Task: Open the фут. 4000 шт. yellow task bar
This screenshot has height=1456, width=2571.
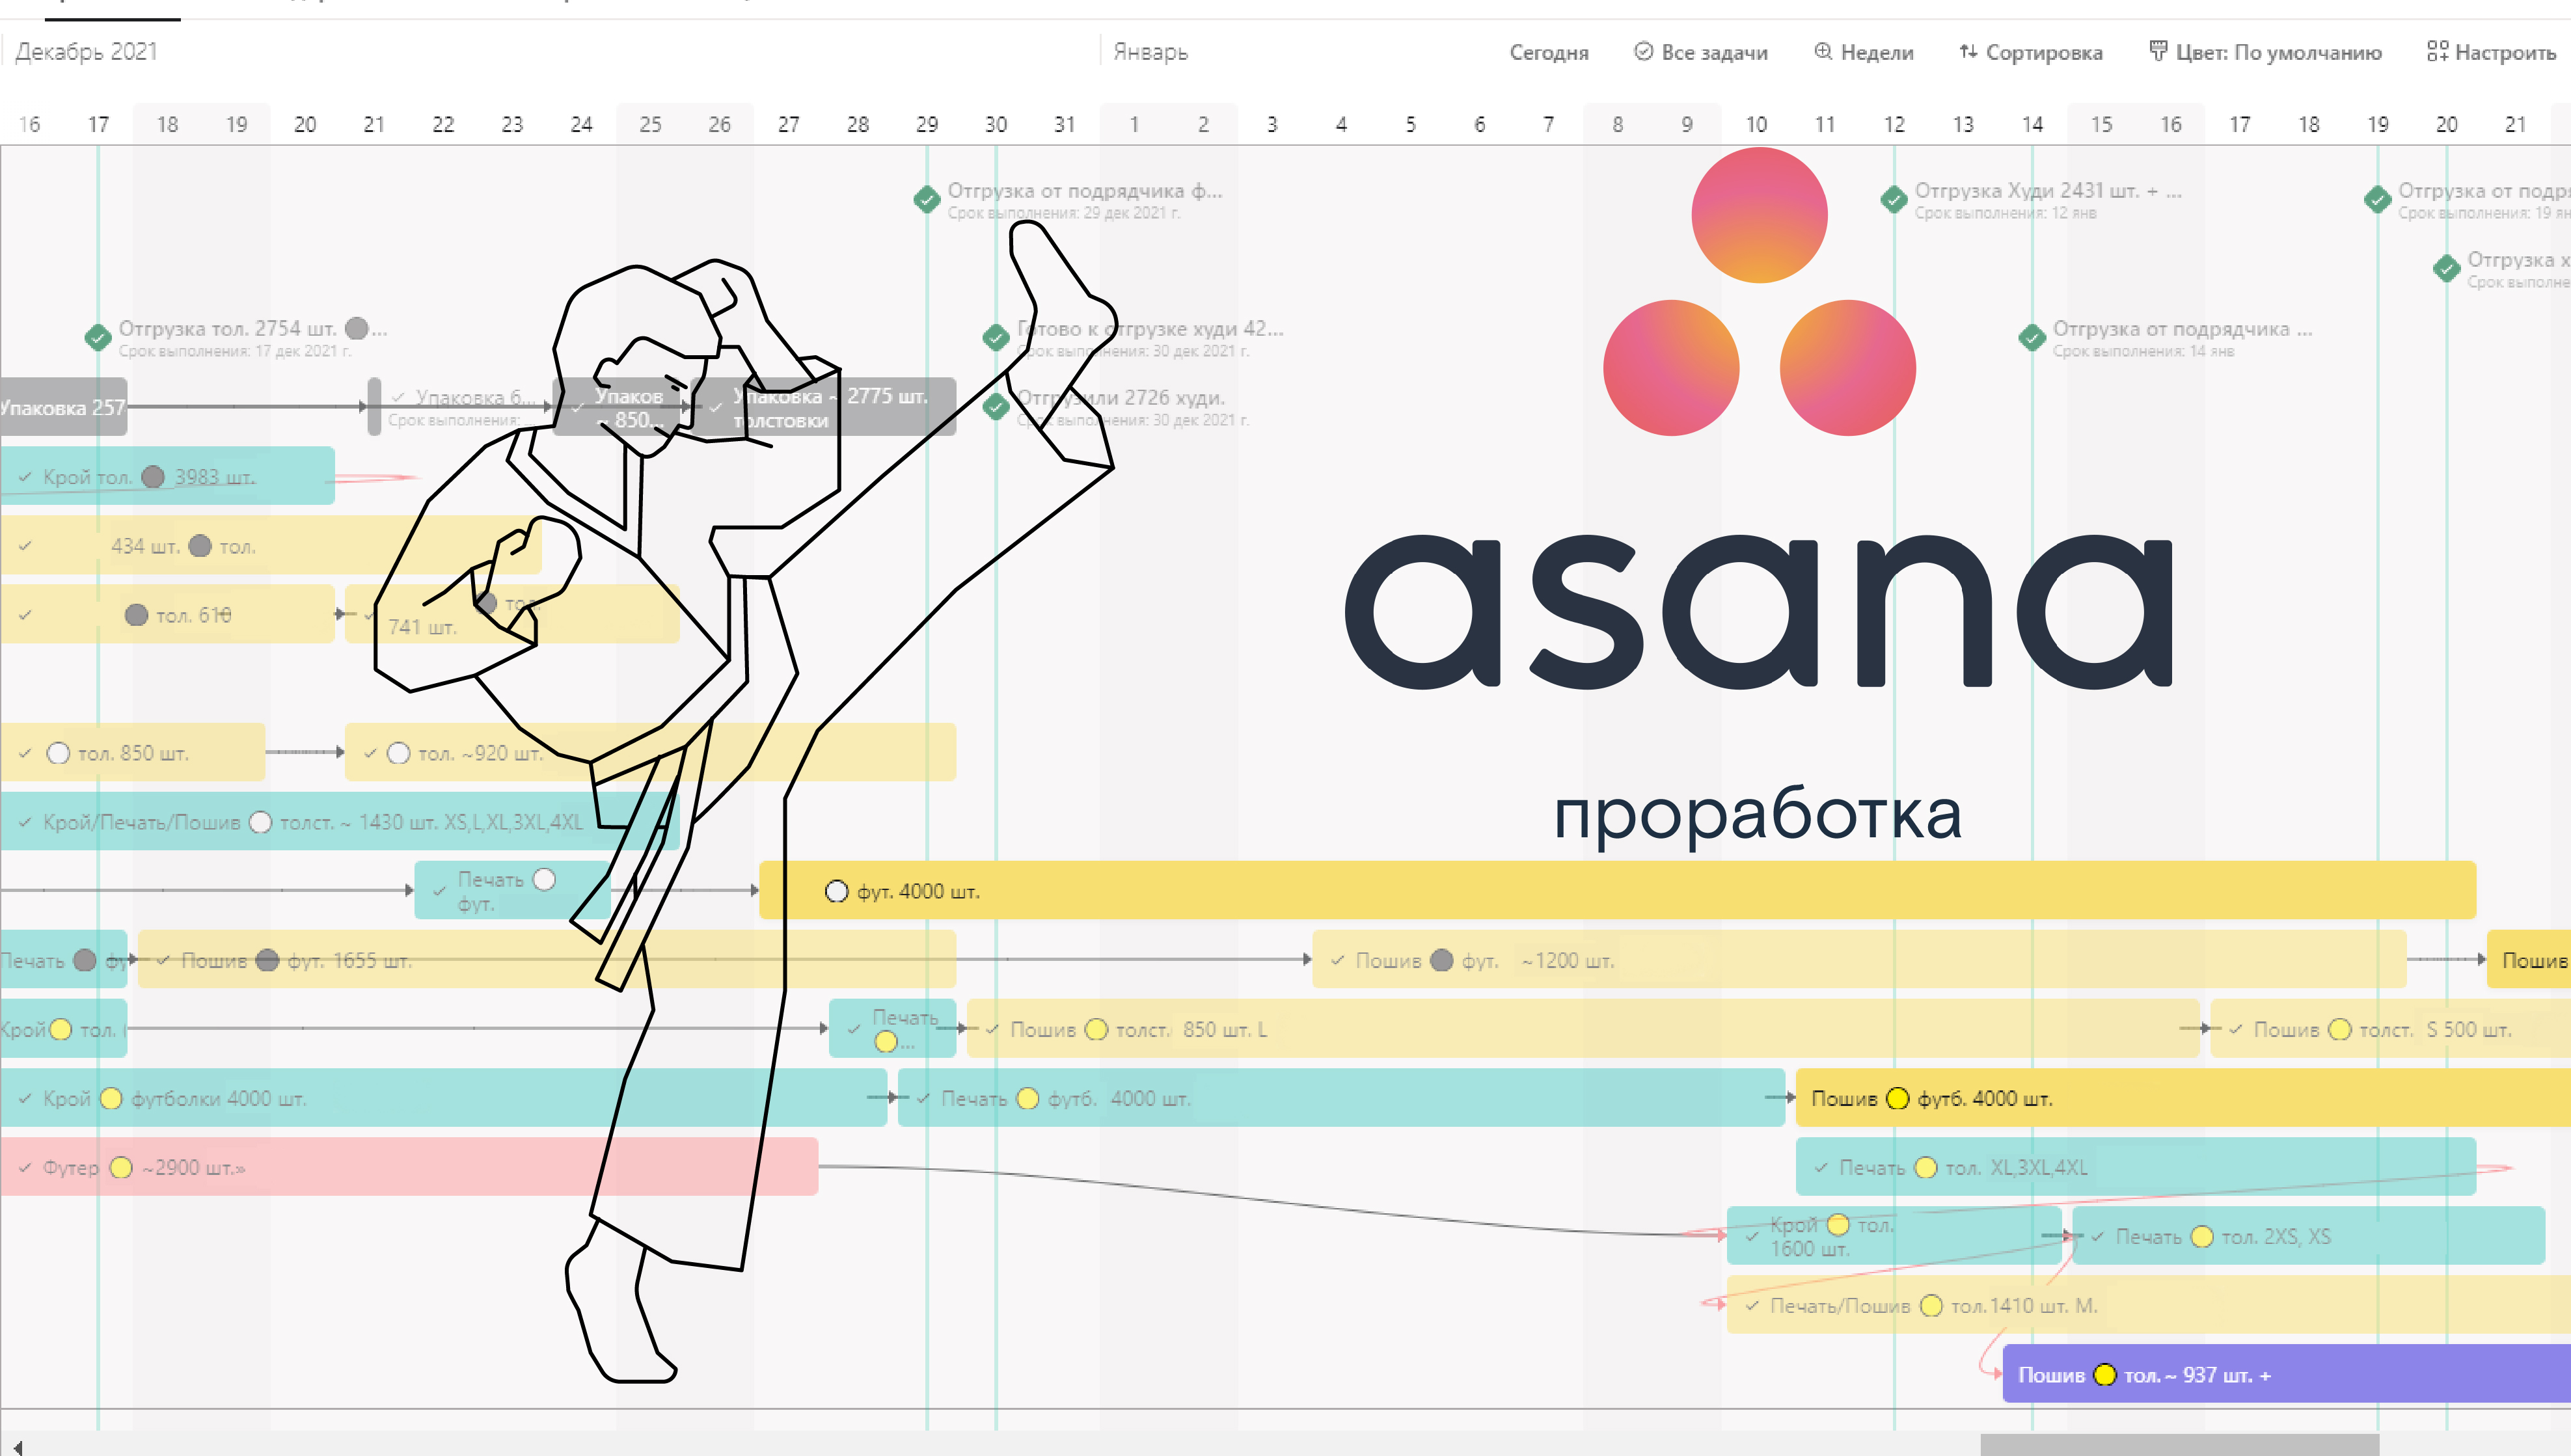Action: [x=1617, y=890]
